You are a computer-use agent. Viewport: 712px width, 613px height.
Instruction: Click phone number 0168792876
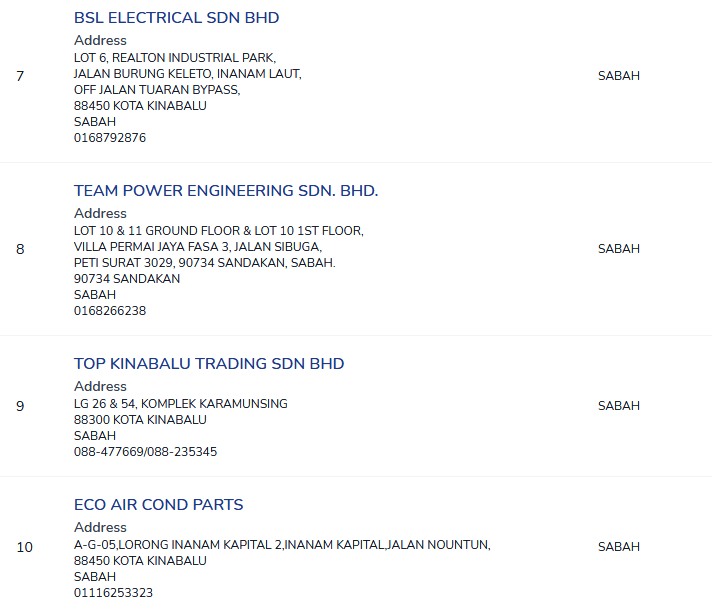click(x=110, y=138)
